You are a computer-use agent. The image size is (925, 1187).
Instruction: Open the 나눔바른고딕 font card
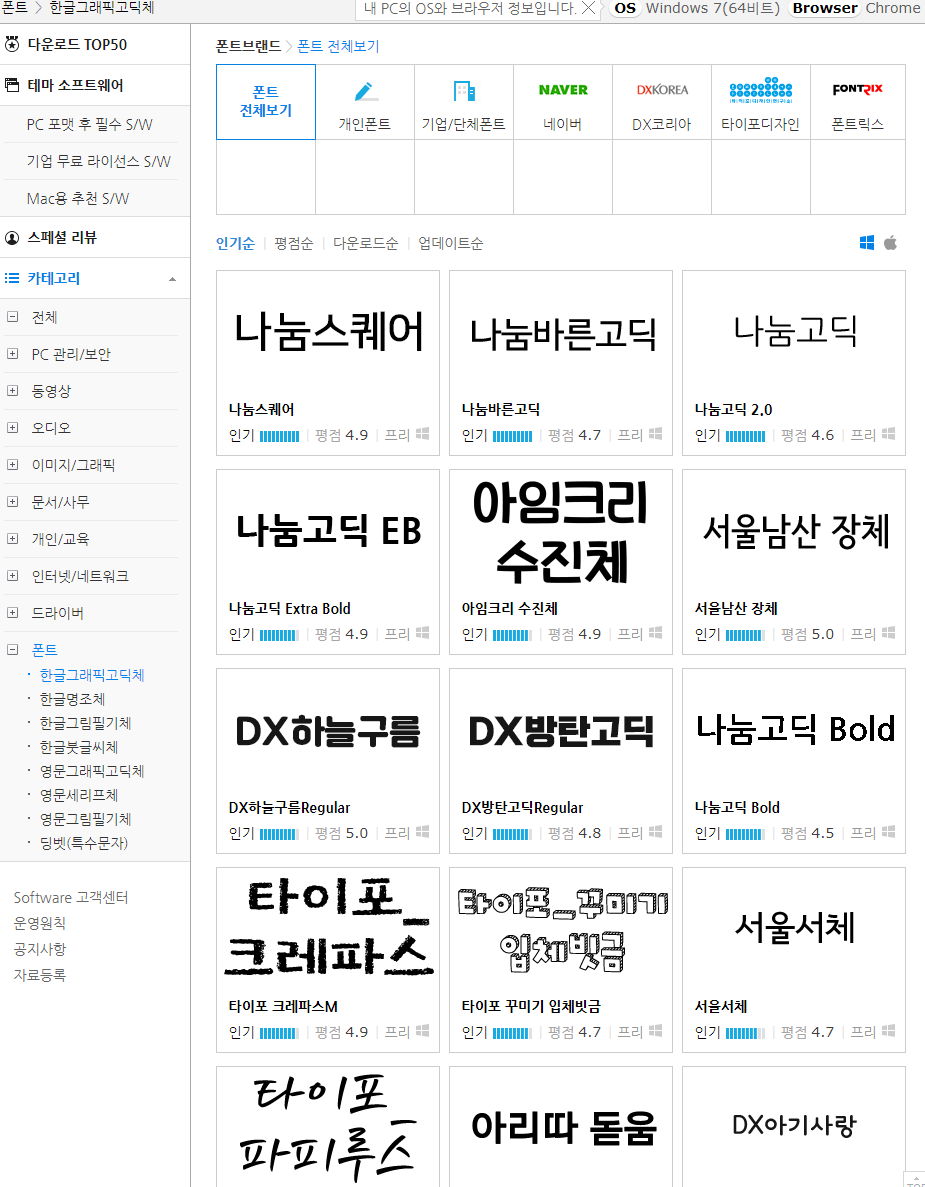coord(561,363)
